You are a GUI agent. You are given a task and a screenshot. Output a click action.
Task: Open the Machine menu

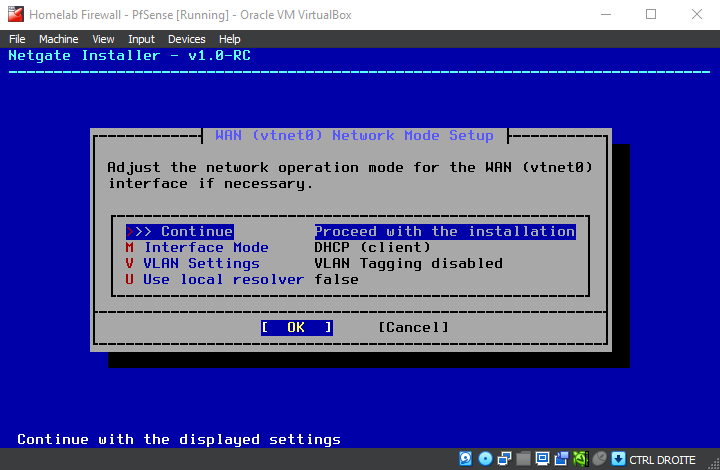click(58, 39)
